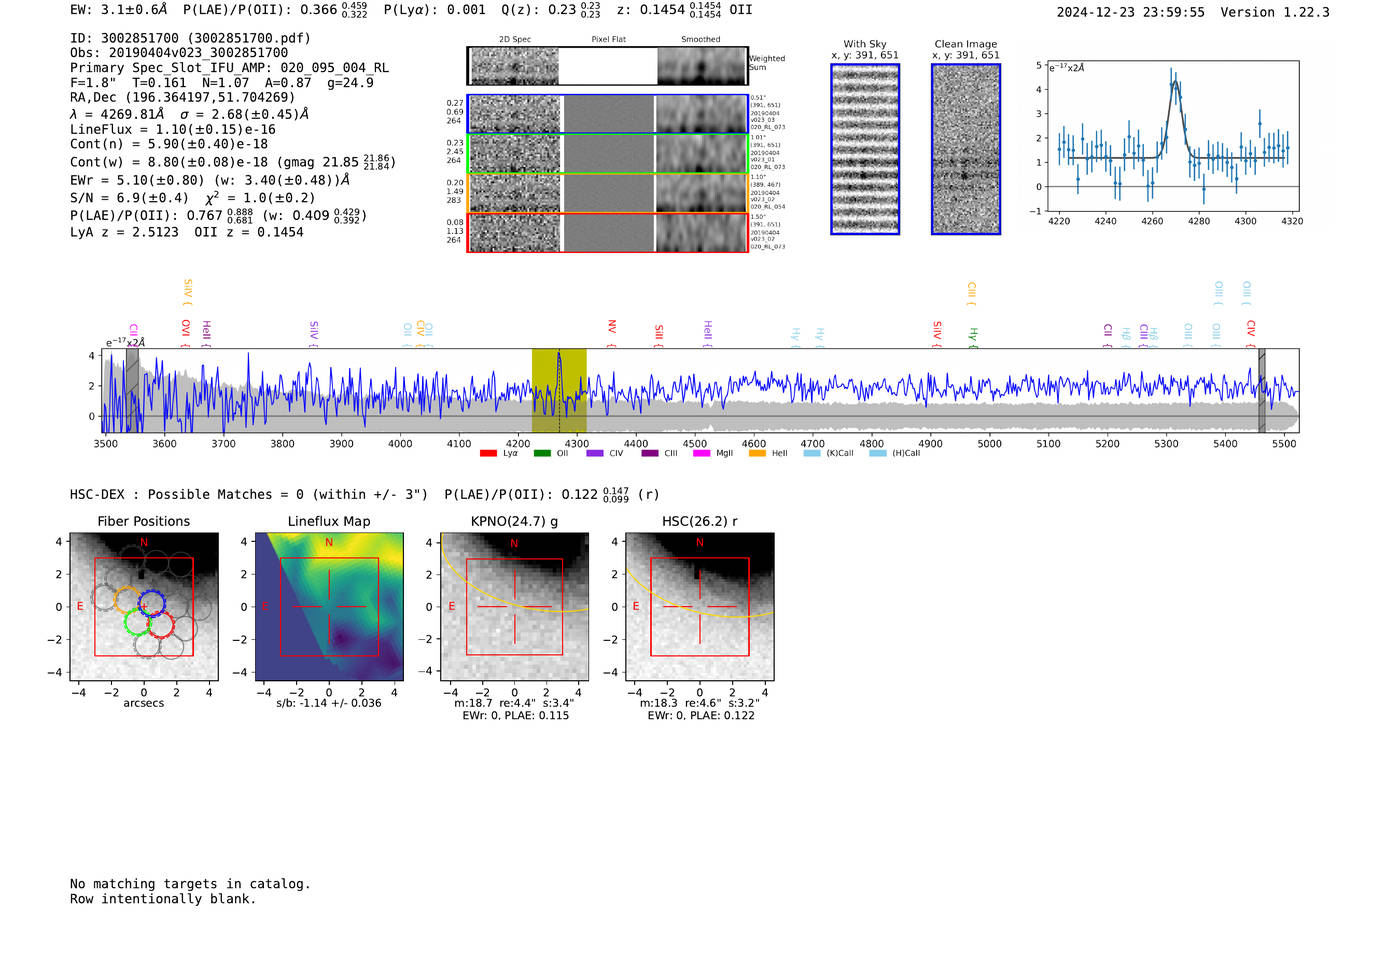Click the red Lyα legend swatch
1400x953 pixels.
pos(488,454)
